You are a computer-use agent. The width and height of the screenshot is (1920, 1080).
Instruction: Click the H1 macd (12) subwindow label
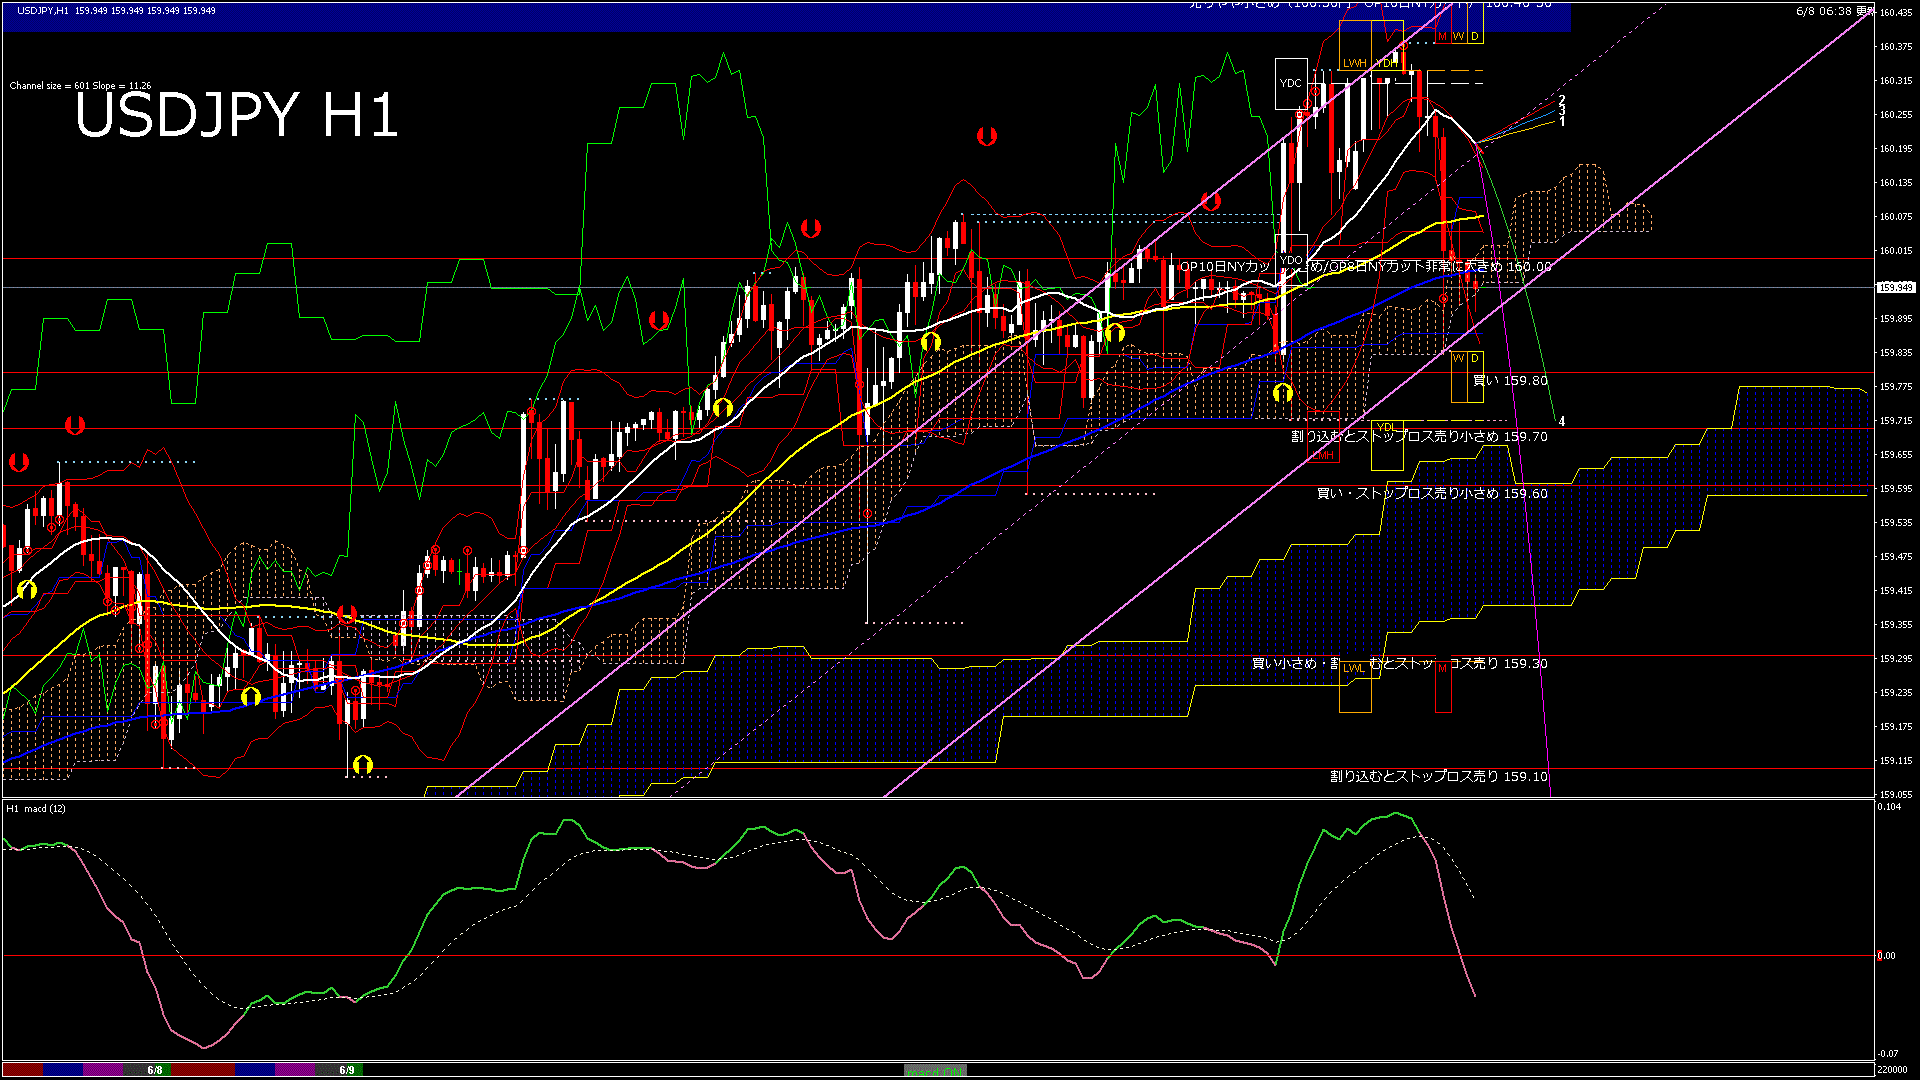(36, 808)
